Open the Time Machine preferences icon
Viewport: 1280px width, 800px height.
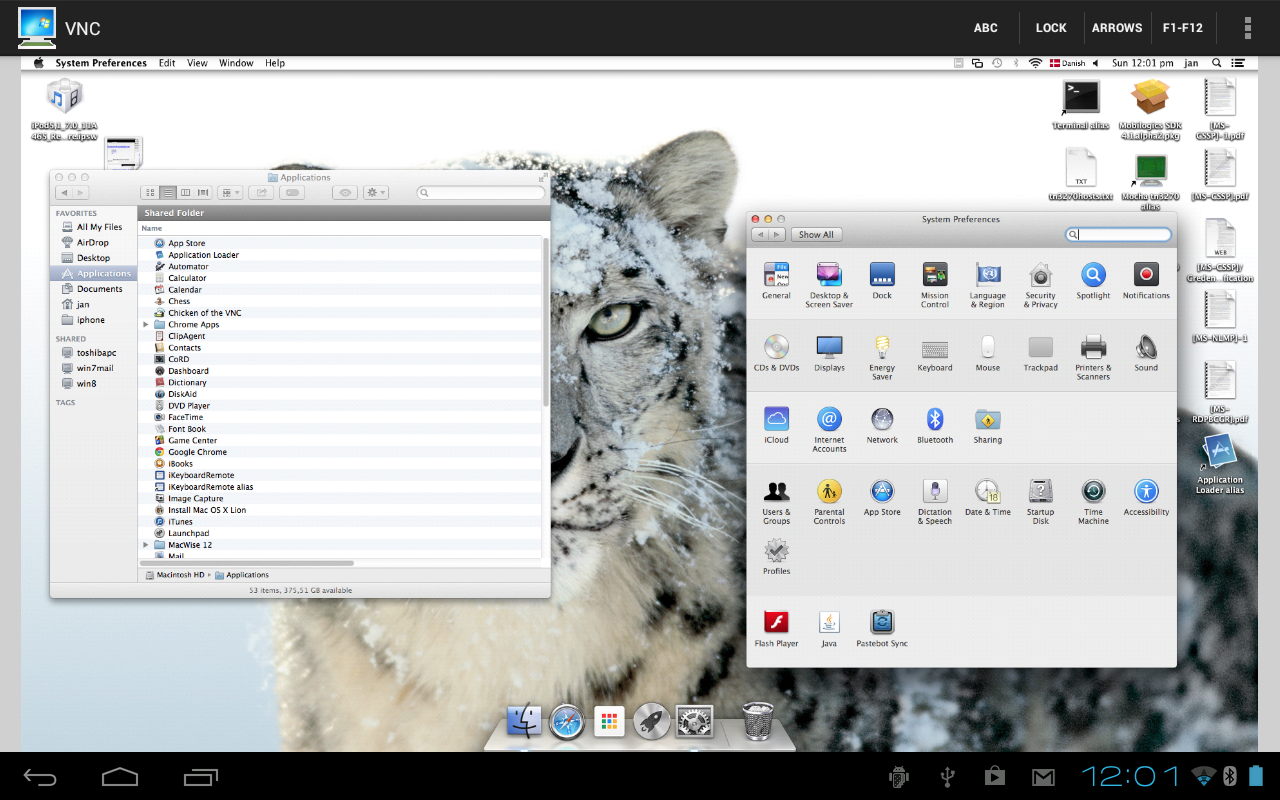pos(1093,493)
